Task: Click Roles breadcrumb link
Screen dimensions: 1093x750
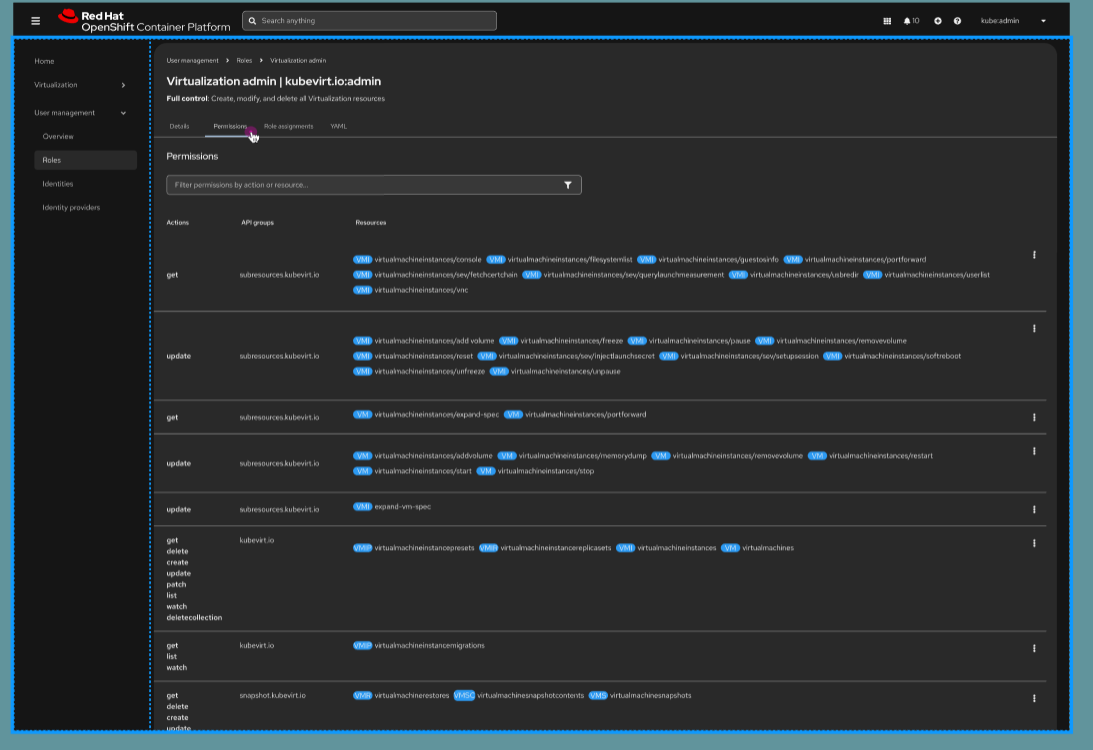Action: 244,61
